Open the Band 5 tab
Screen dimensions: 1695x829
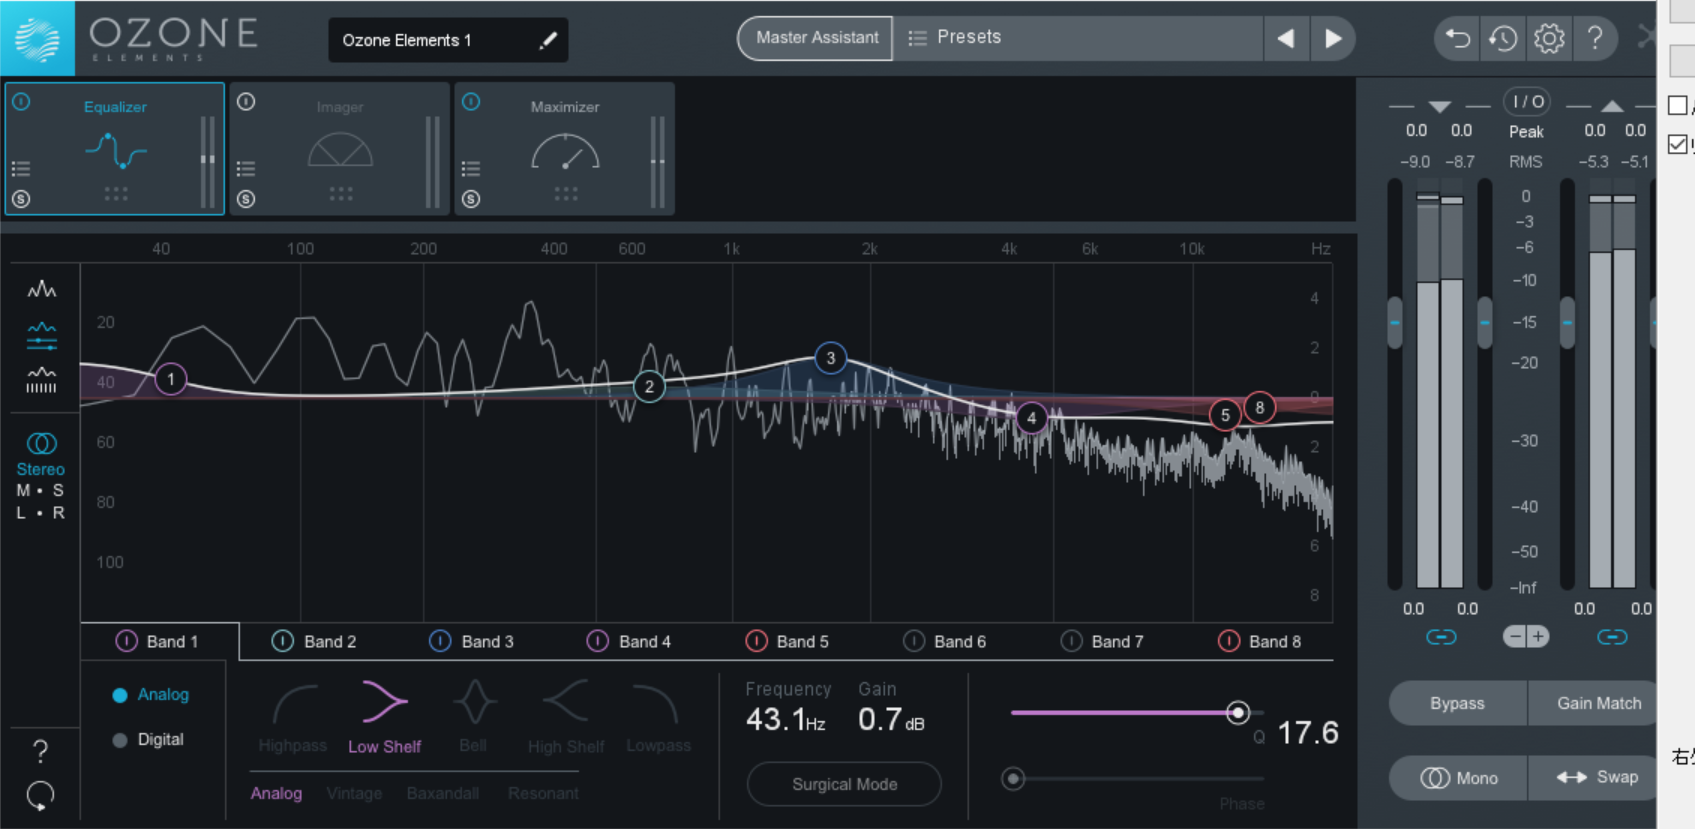[788, 642]
